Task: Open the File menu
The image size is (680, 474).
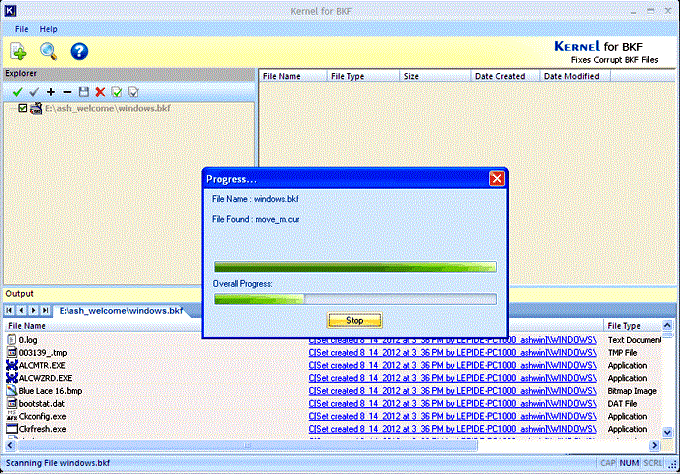Action: (21, 29)
